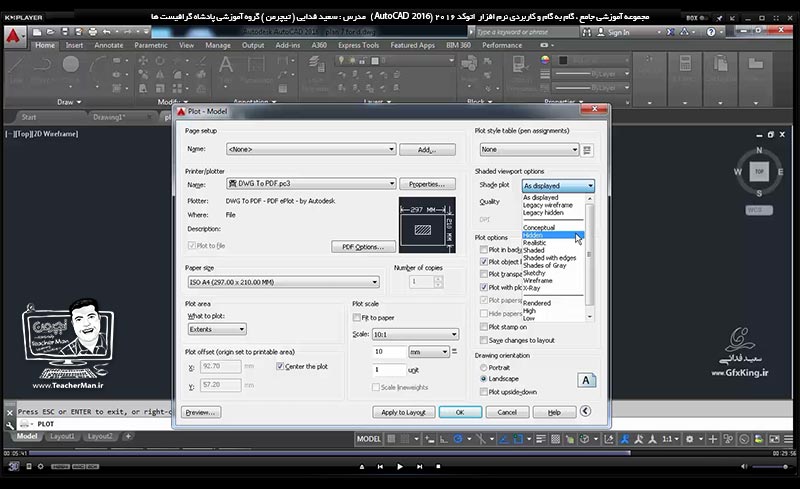
Task: Toggle Plot upside-down checkbox
Action: [x=484, y=392]
